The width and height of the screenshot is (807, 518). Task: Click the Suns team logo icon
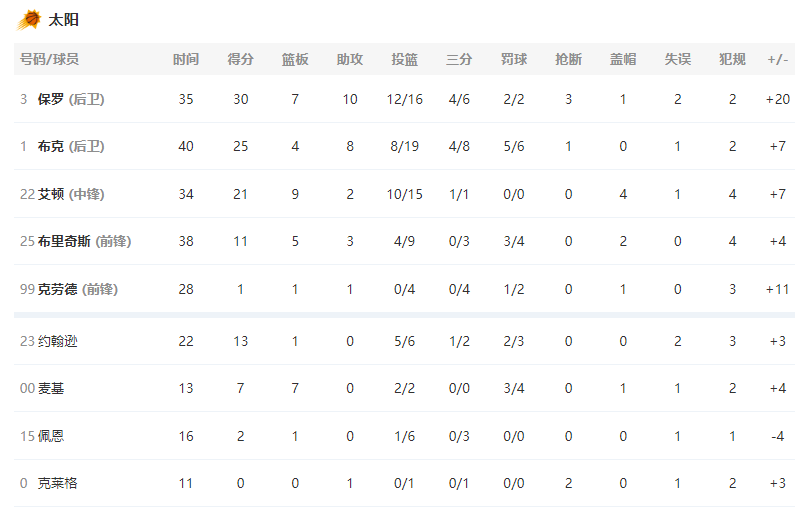(29, 20)
